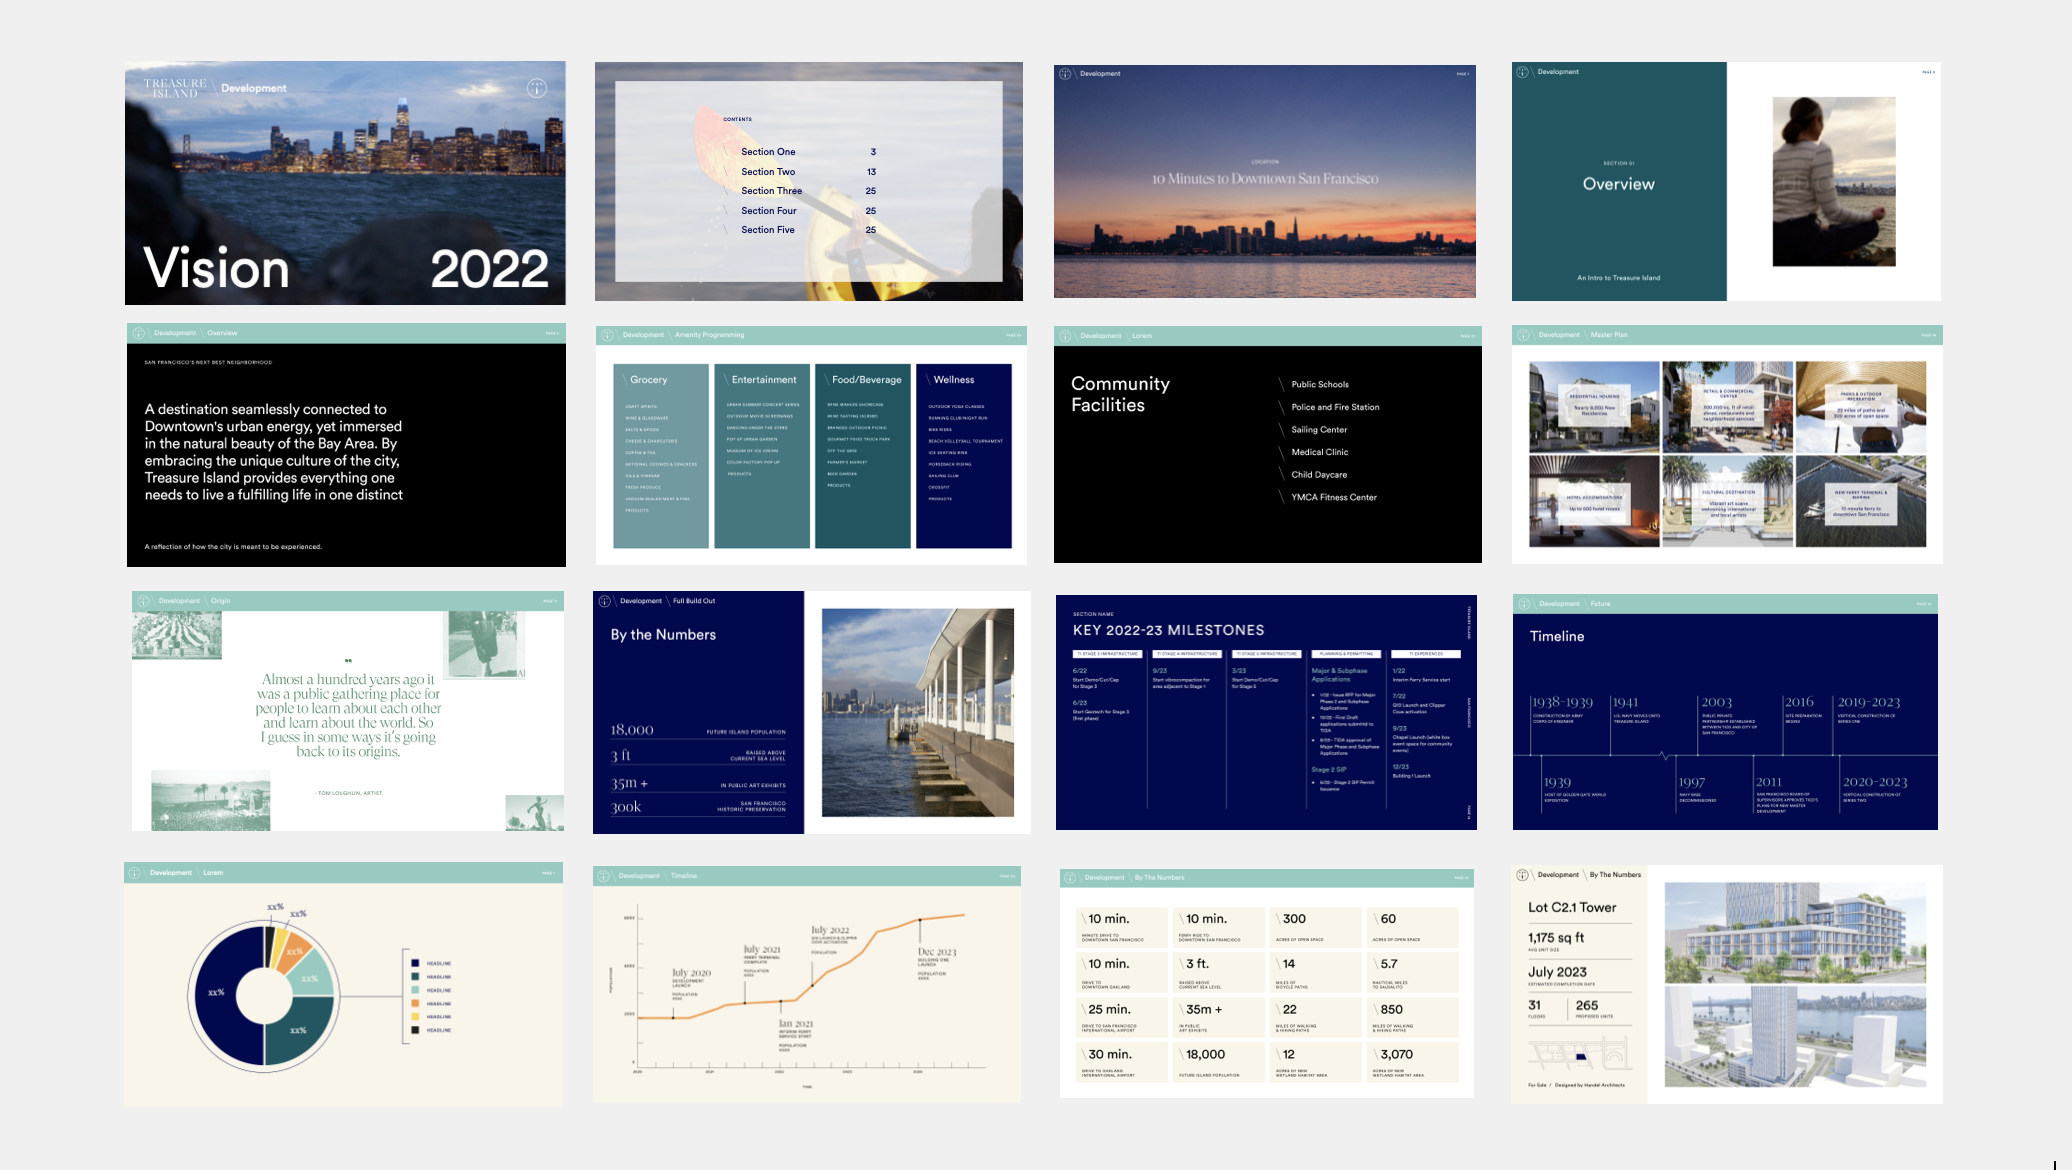The height and width of the screenshot is (1170, 2072).
Task: Select the Wellness column in amenity slide
Action: coord(963,456)
